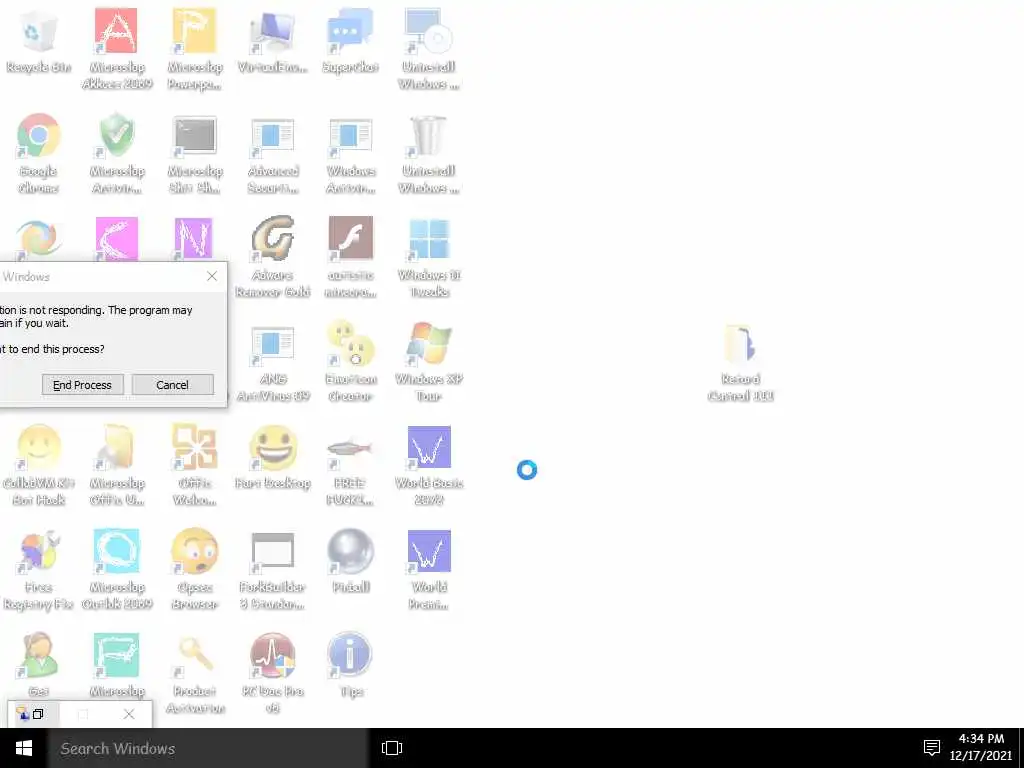The image size is (1024, 768).
Task: Open the Pinball silver ball icon
Action: (350, 560)
